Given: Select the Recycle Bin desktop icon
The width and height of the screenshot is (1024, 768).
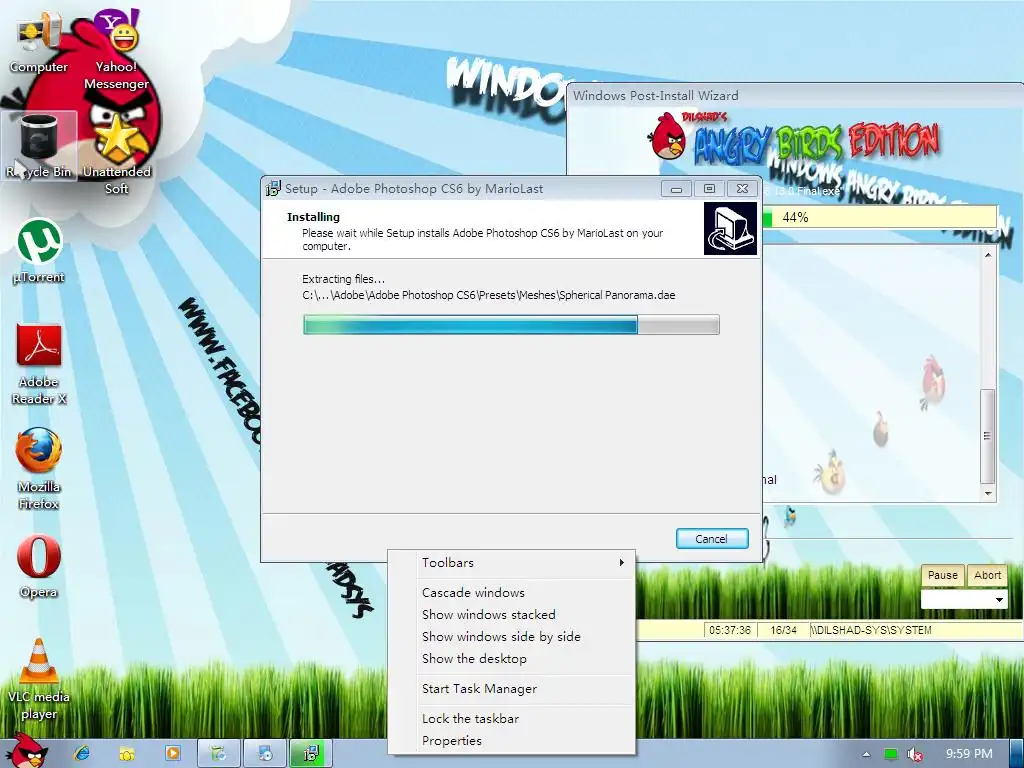Looking at the screenshot, I should [39, 146].
